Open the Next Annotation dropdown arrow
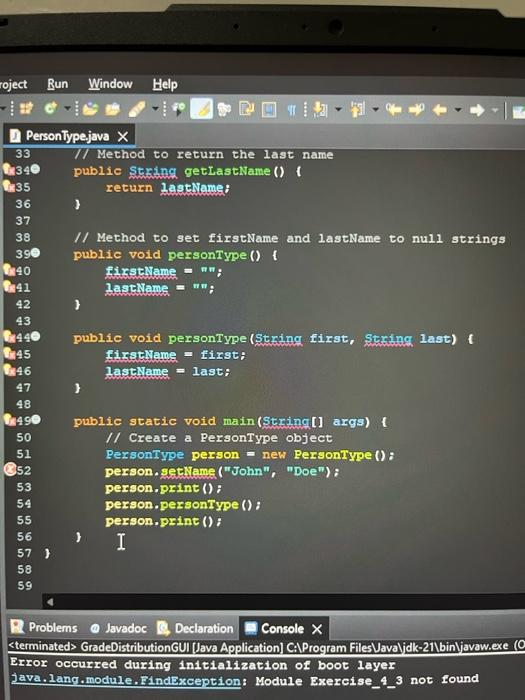This screenshot has height=700, width=525. [338, 109]
